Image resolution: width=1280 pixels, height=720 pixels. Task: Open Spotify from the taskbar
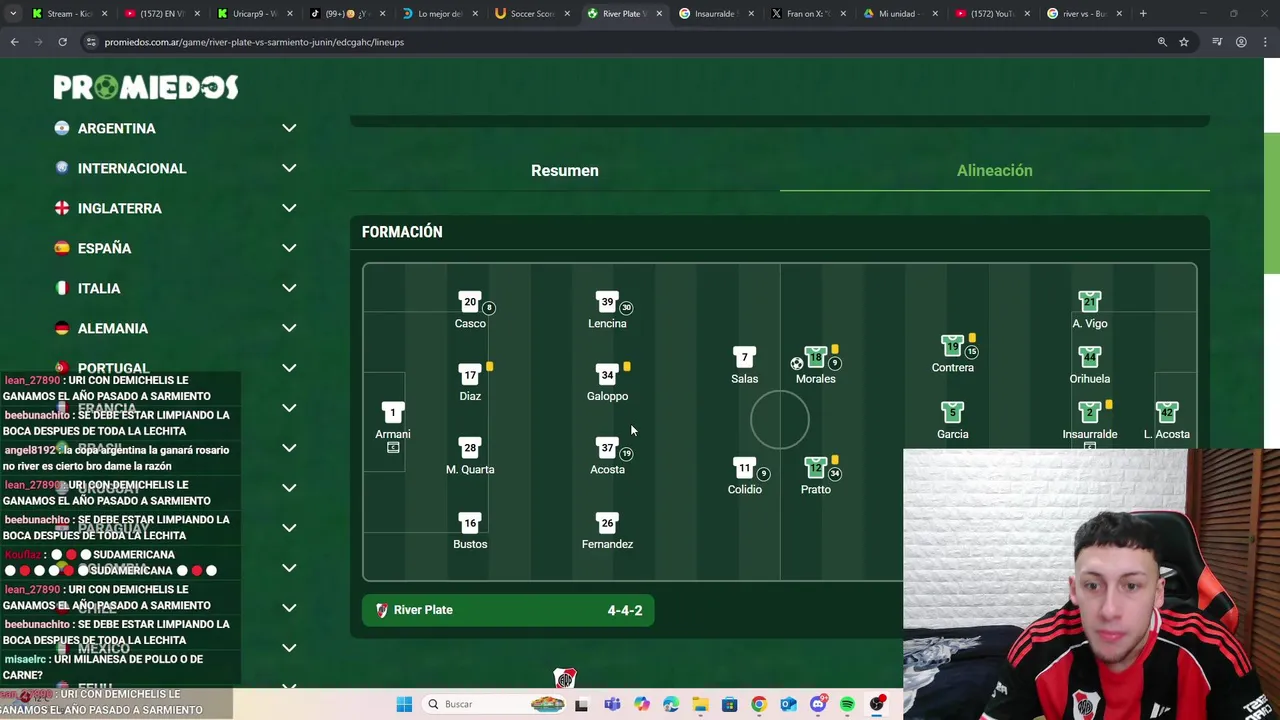pyautogui.click(x=847, y=704)
